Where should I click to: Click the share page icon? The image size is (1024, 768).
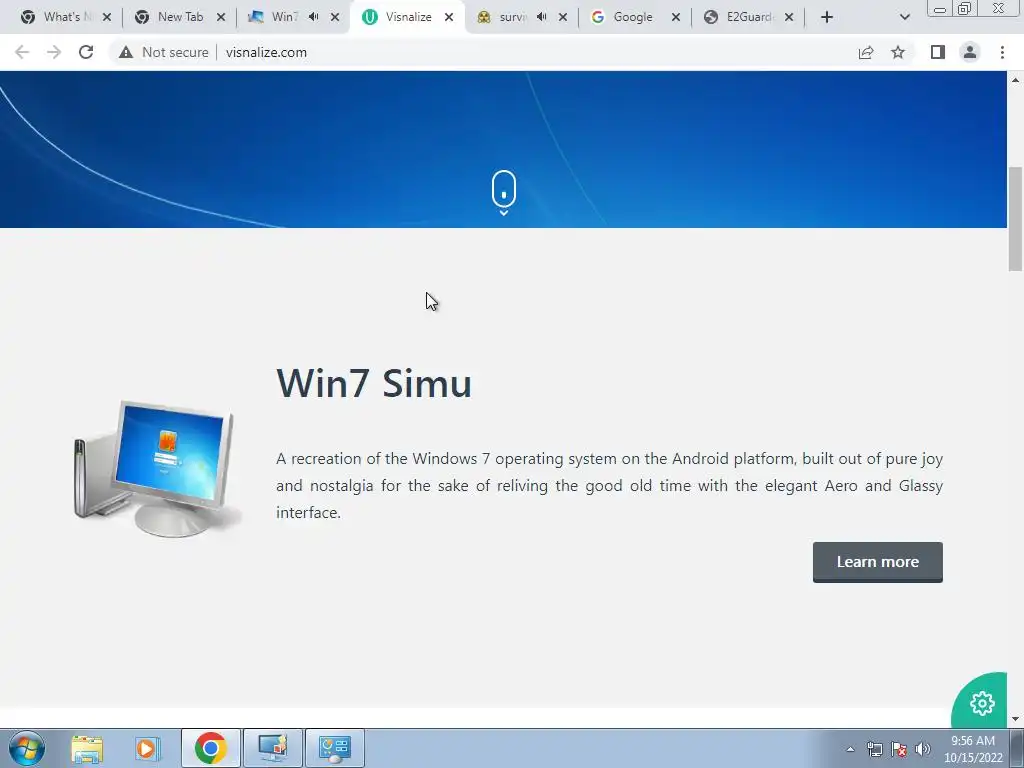point(866,52)
